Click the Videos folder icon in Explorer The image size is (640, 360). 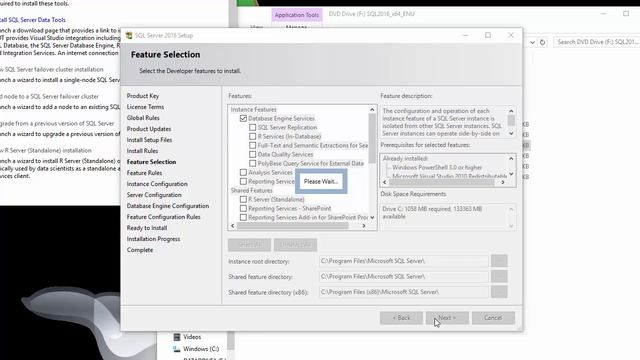tap(177, 337)
